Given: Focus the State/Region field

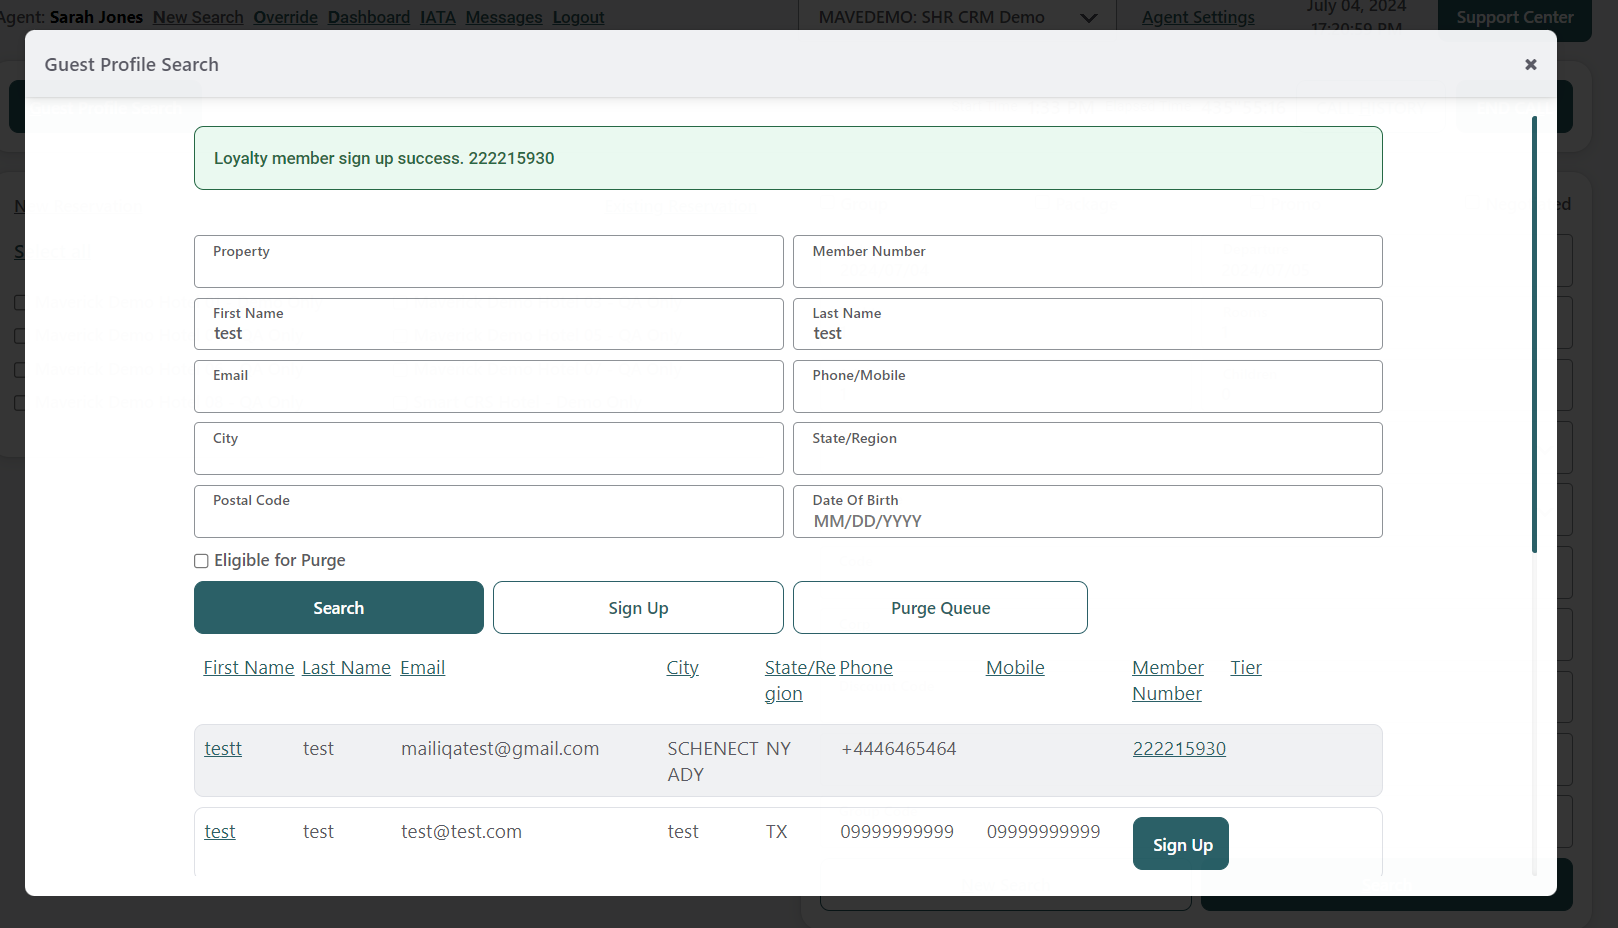Looking at the screenshot, I should (1088, 449).
